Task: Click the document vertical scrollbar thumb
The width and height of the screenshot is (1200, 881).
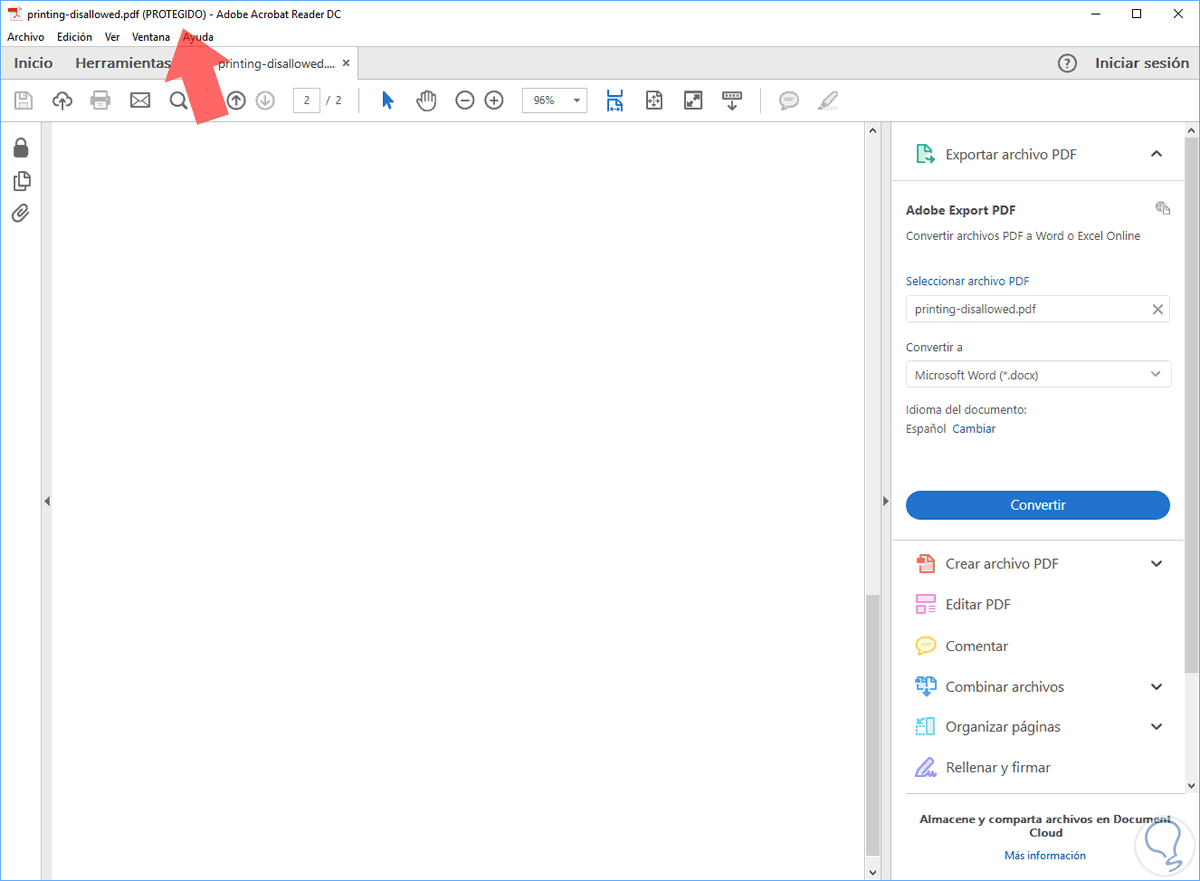Action: [x=873, y=725]
